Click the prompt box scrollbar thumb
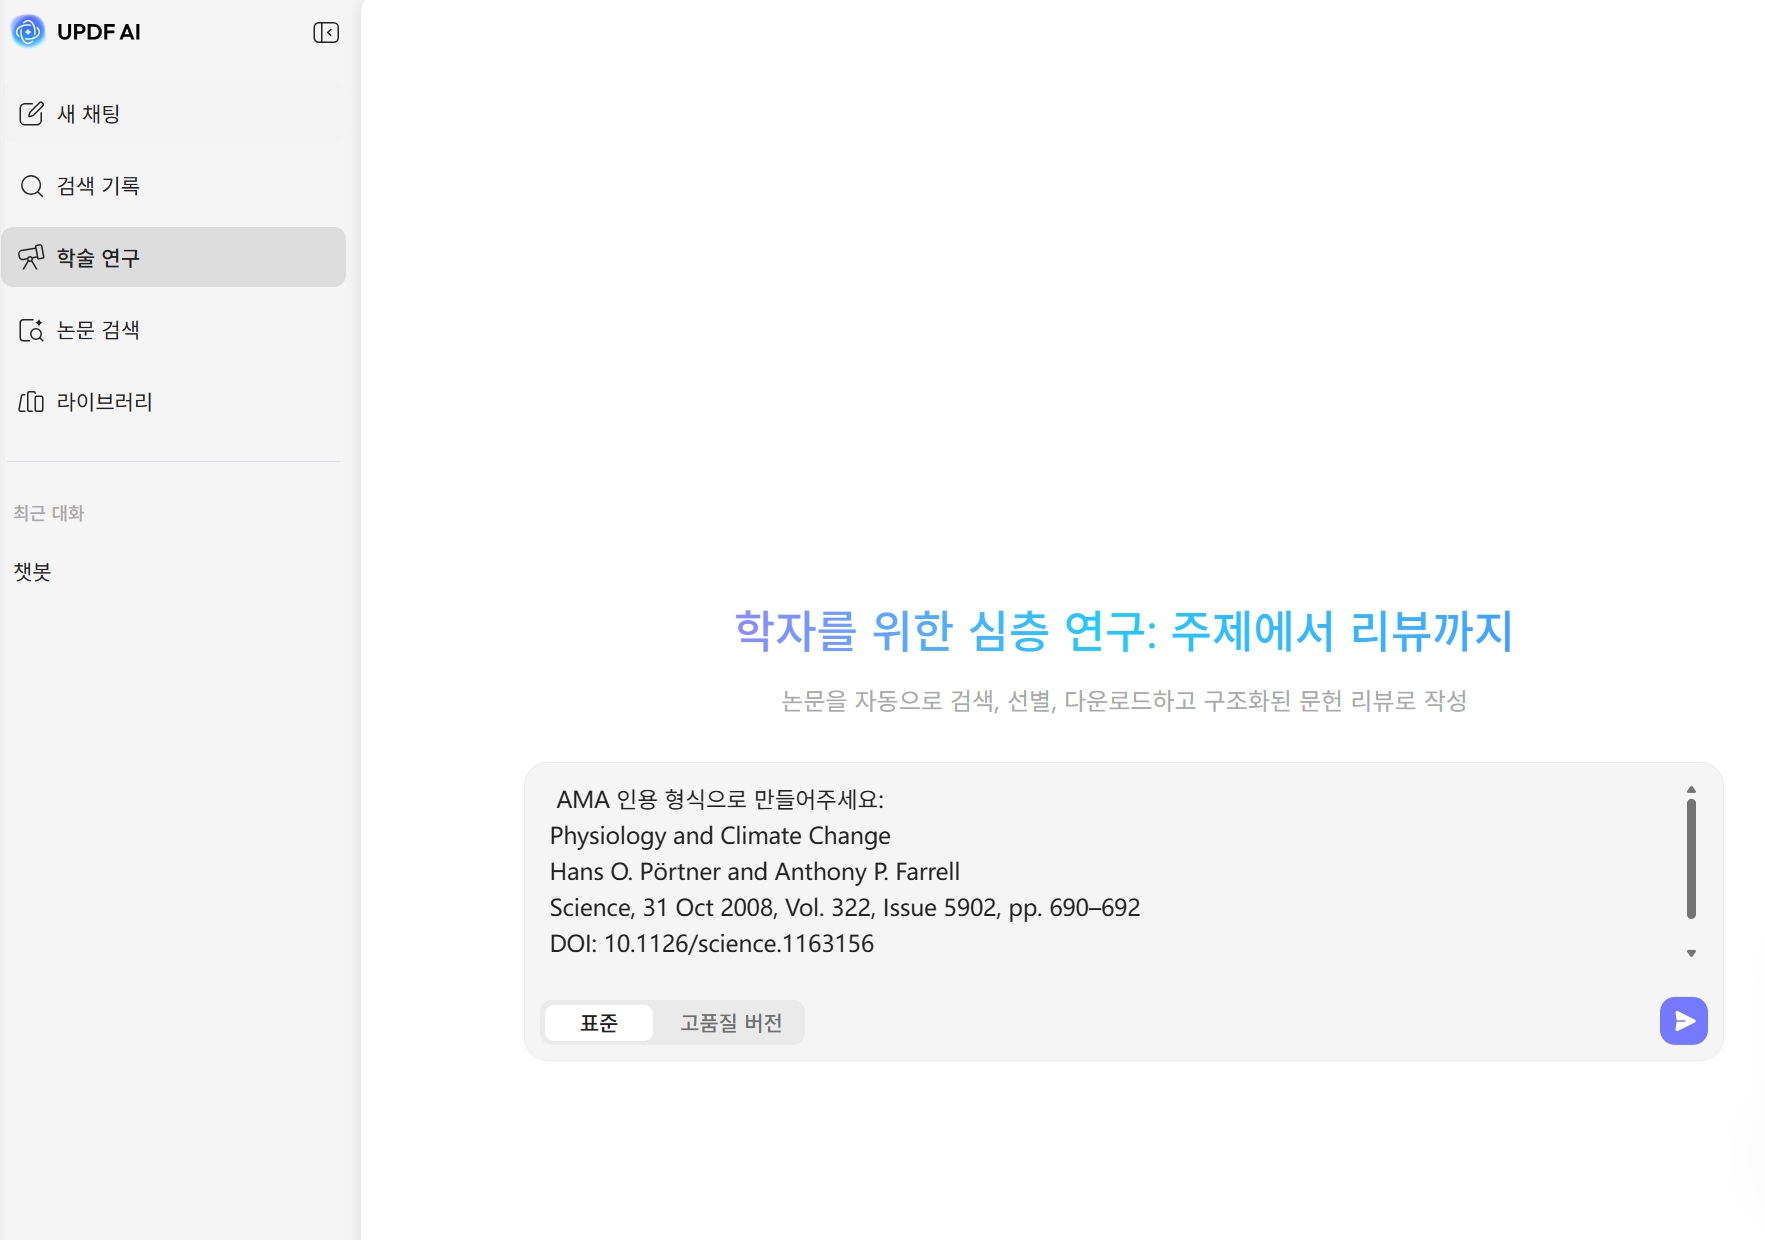The height and width of the screenshot is (1240, 1765). pyautogui.click(x=1691, y=858)
